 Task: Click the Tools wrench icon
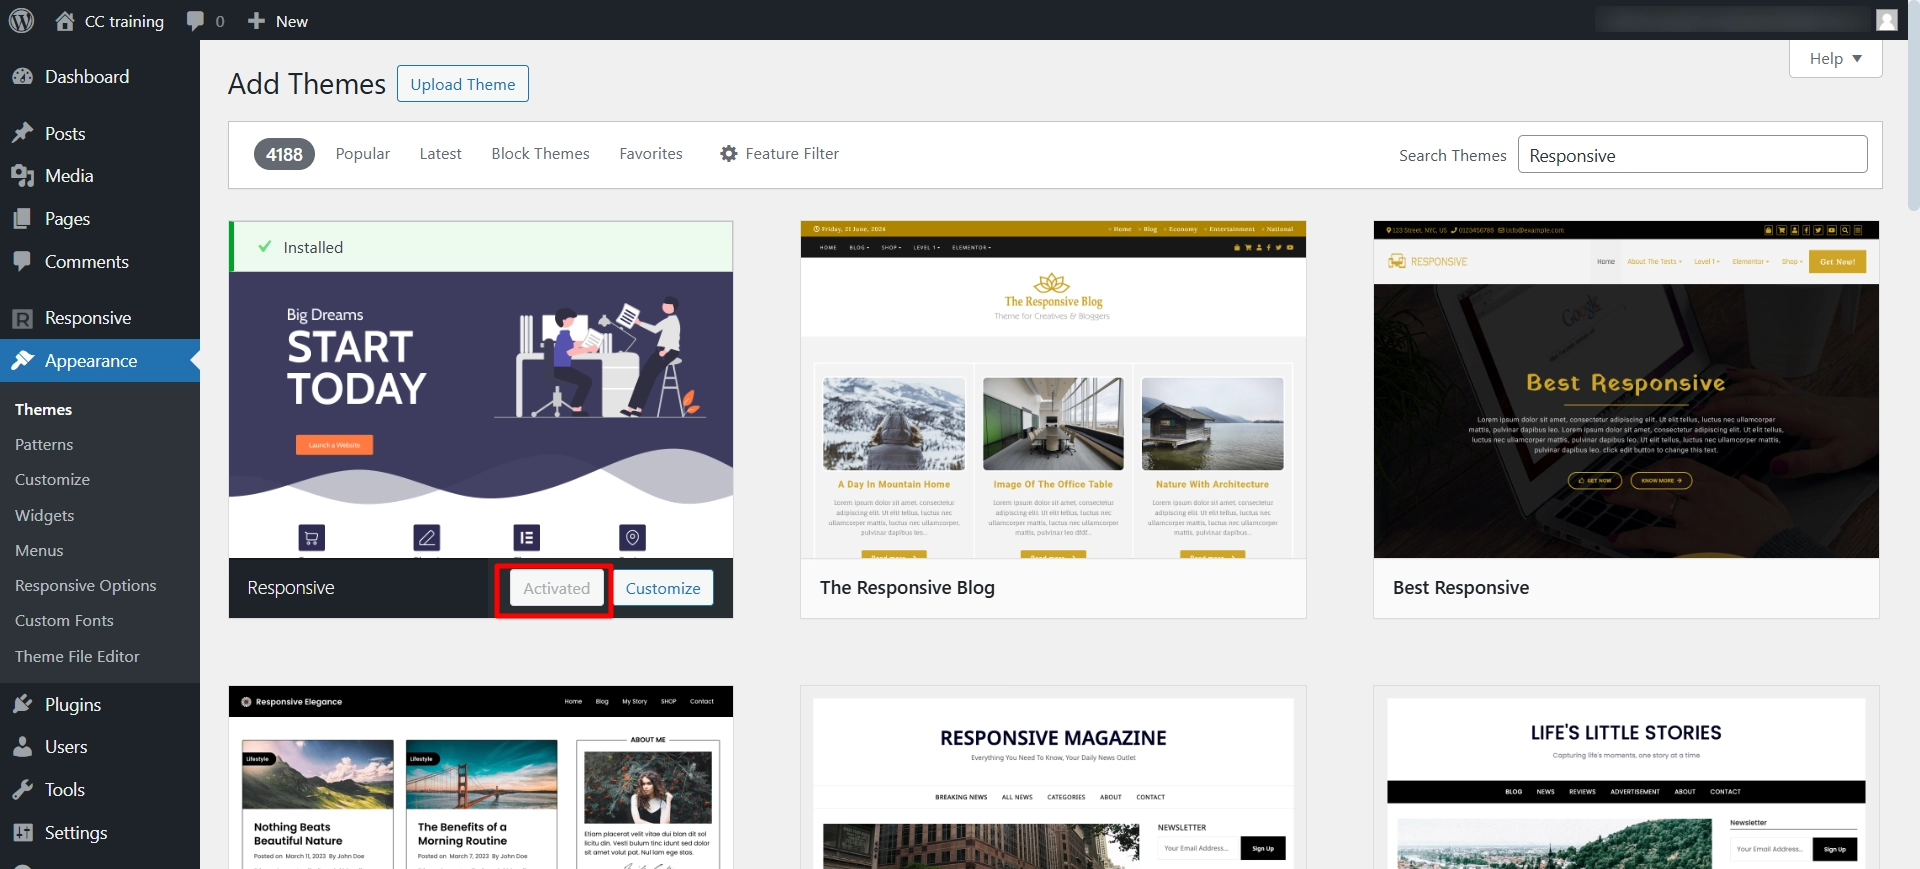(22, 790)
